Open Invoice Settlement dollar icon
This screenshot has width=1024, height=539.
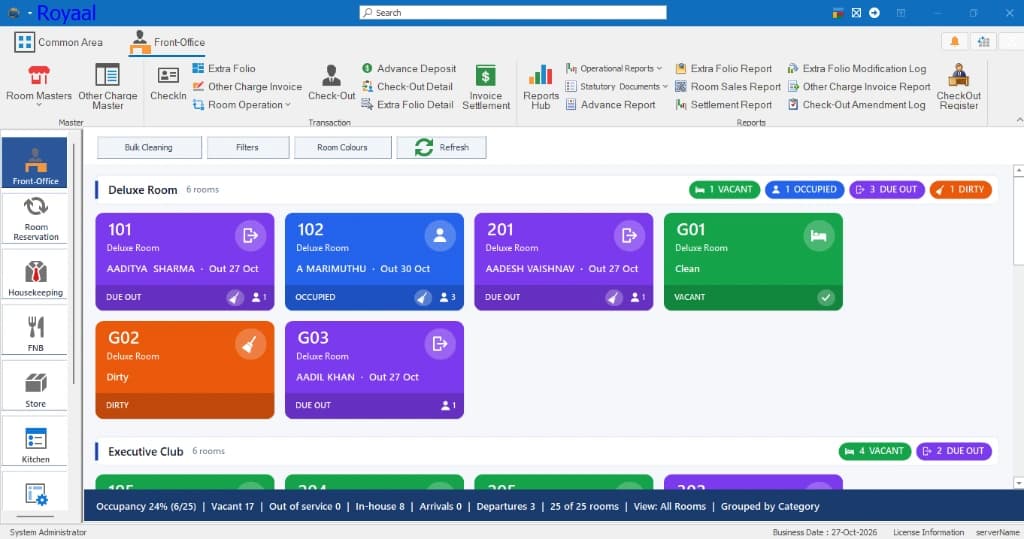485,75
